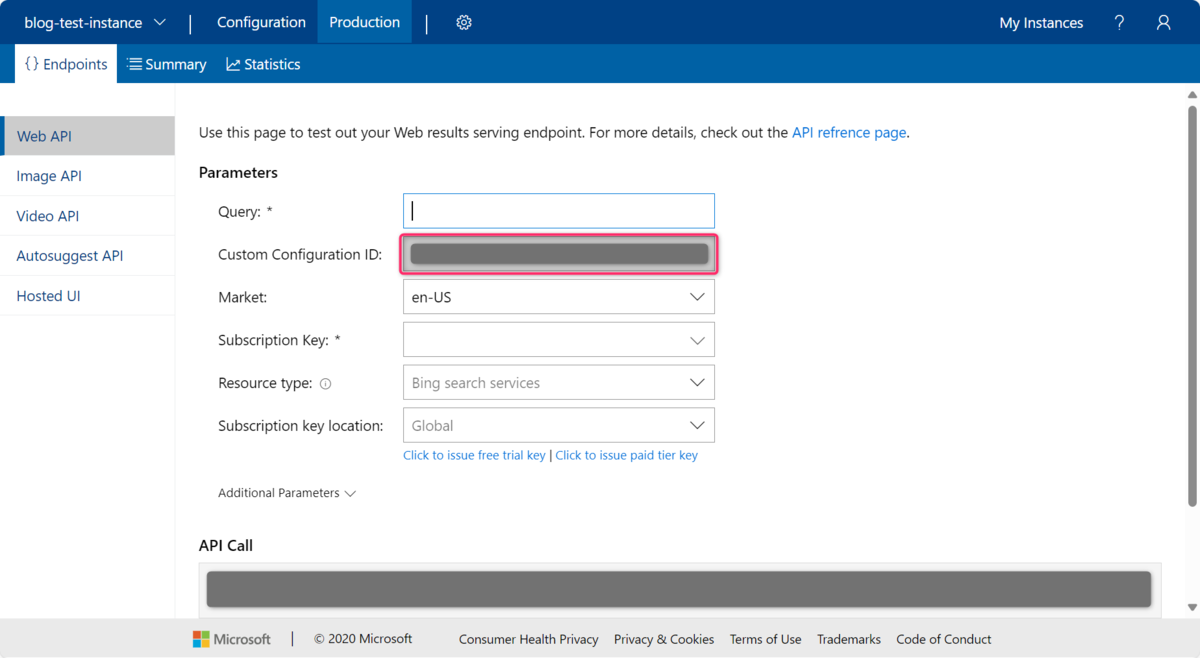The height and width of the screenshot is (658, 1200).
Task: Click the Microsoft logo in footer
Action: click(232, 639)
